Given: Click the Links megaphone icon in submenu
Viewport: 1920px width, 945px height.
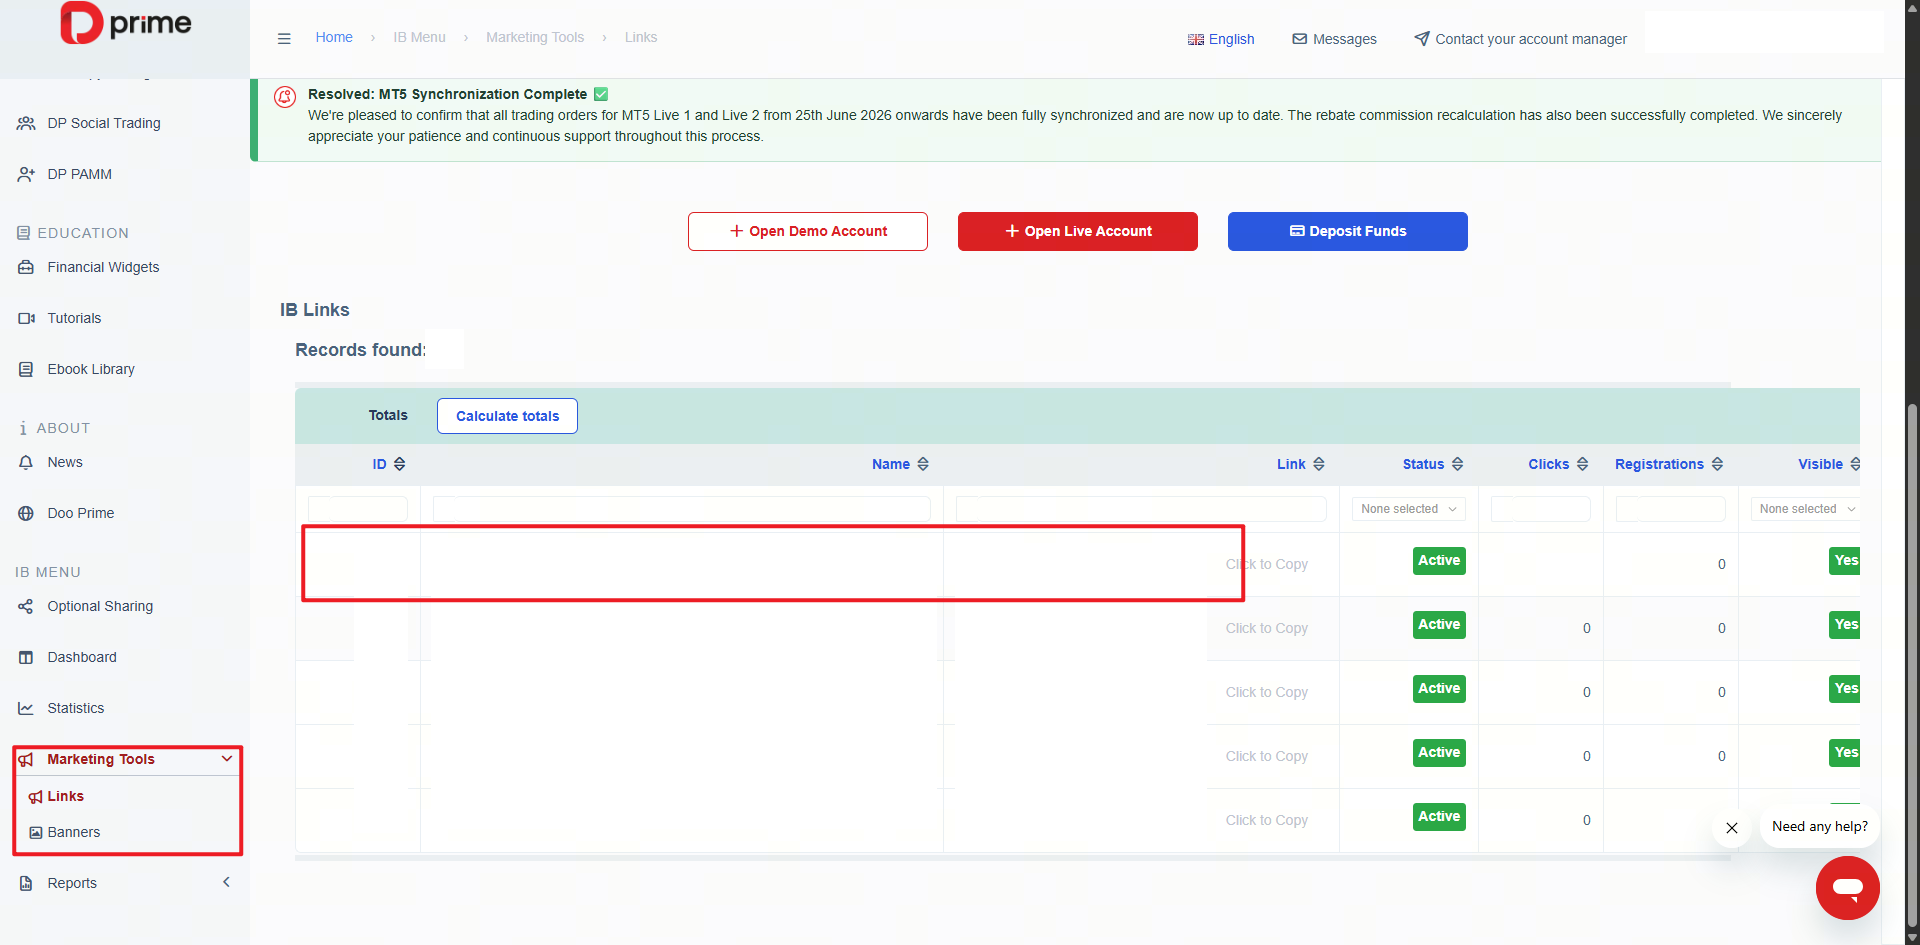Looking at the screenshot, I should [36, 796].
